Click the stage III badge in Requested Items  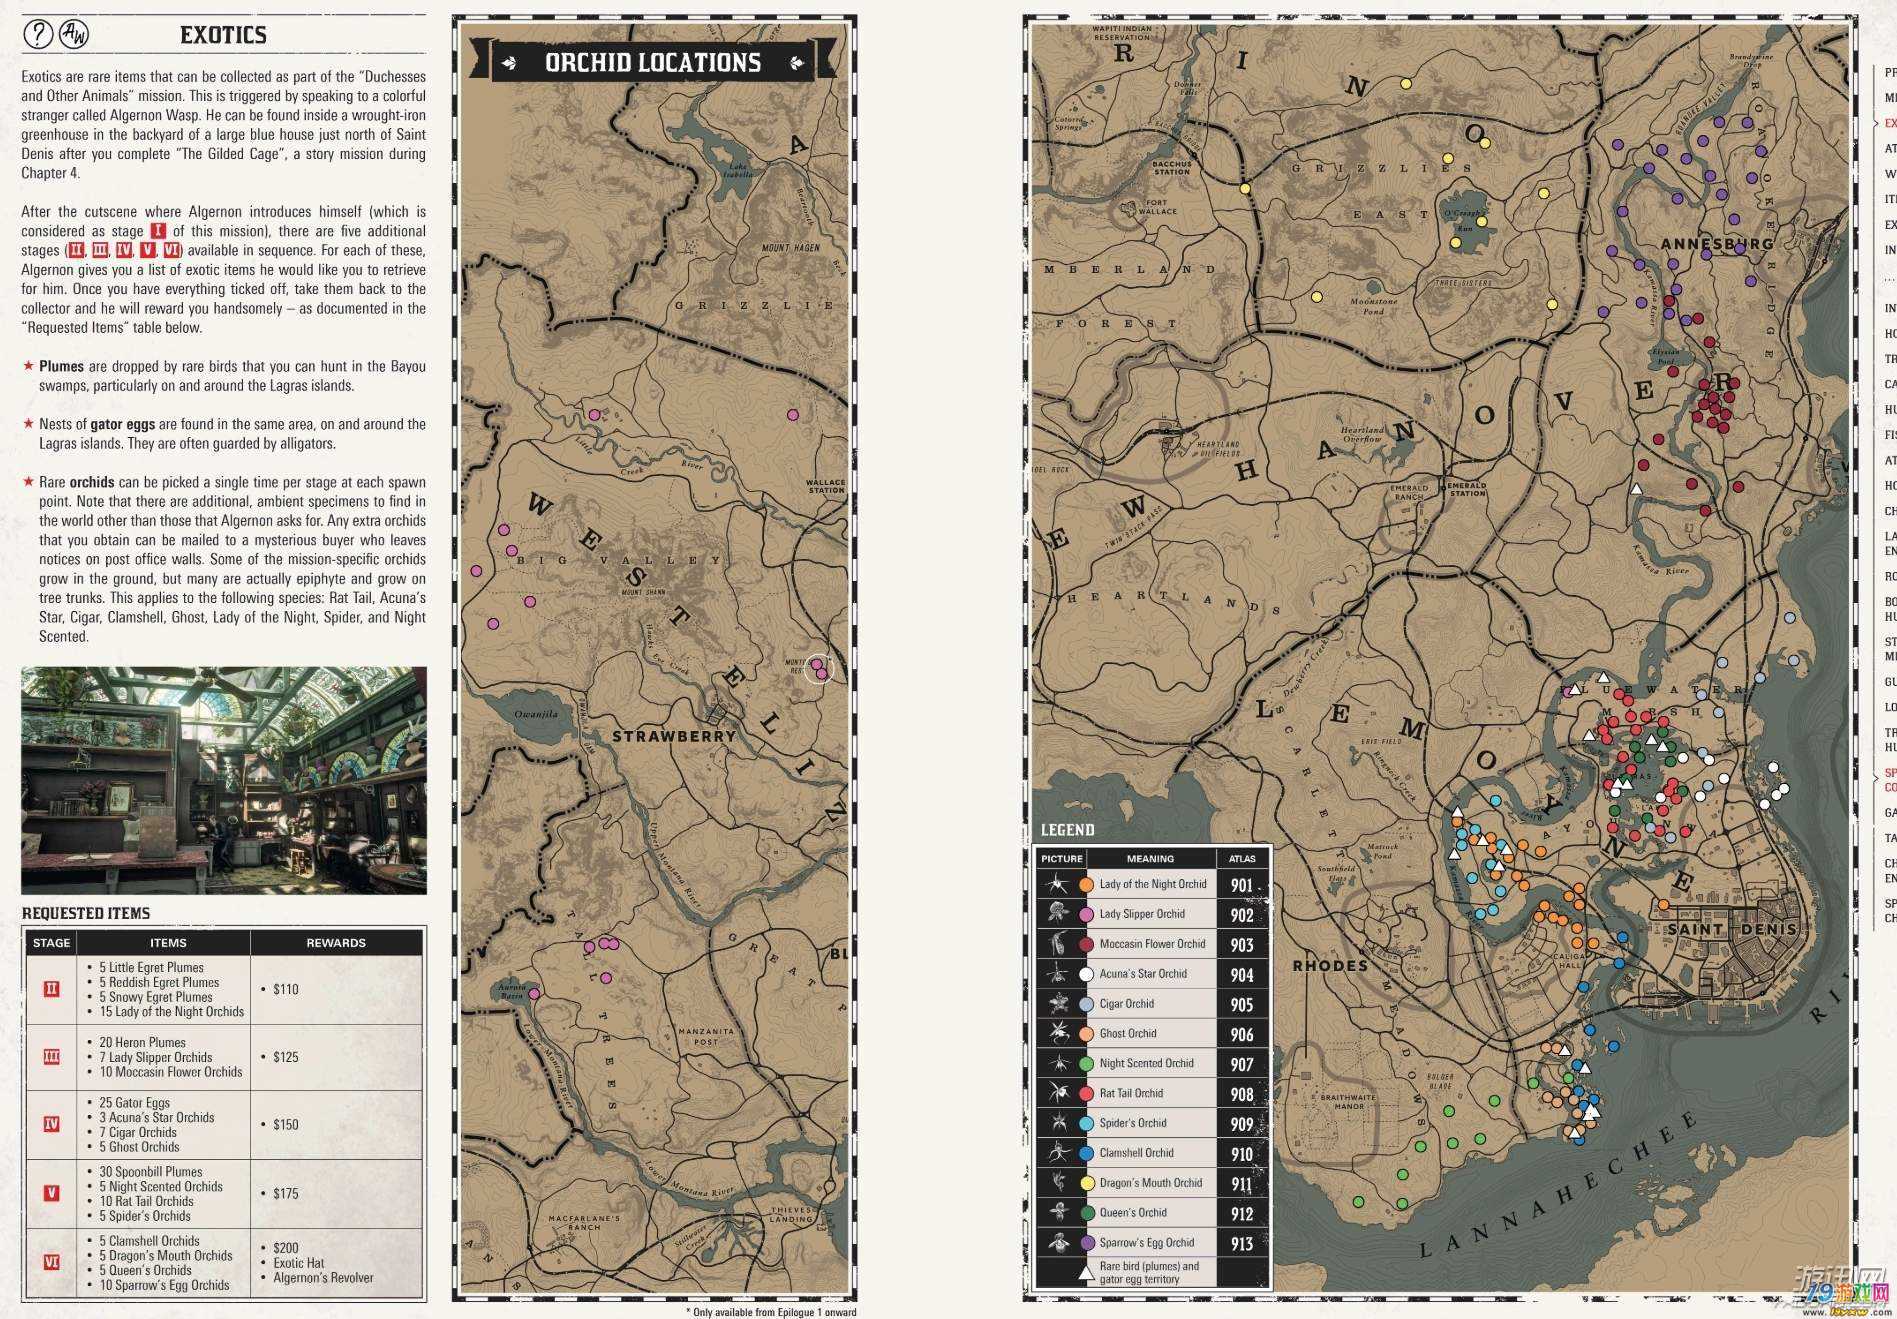pyautogui.click(x=52, y=1057)
